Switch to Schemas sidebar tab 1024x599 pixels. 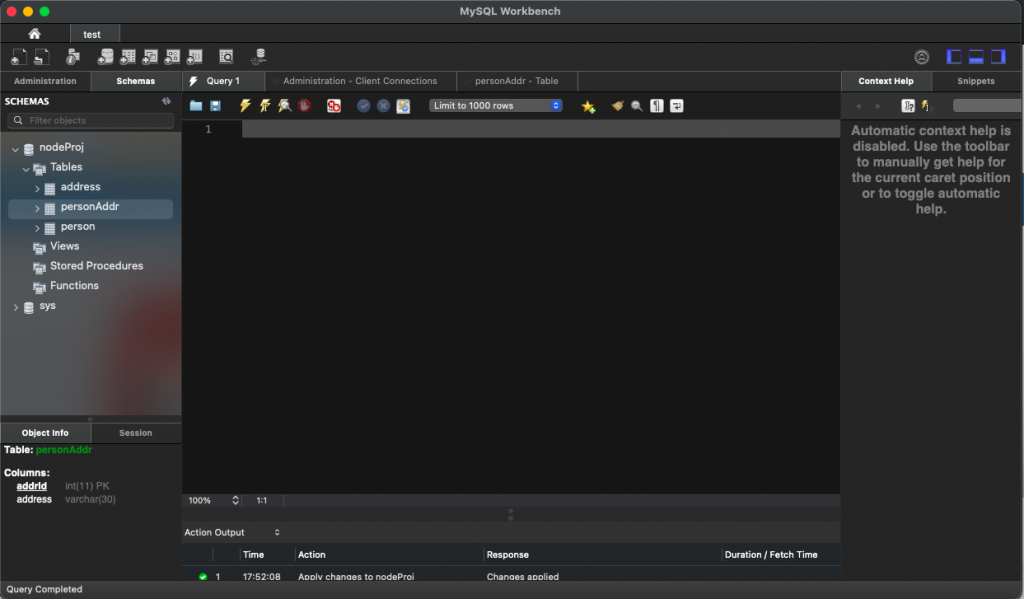click(x=136, y=81)
